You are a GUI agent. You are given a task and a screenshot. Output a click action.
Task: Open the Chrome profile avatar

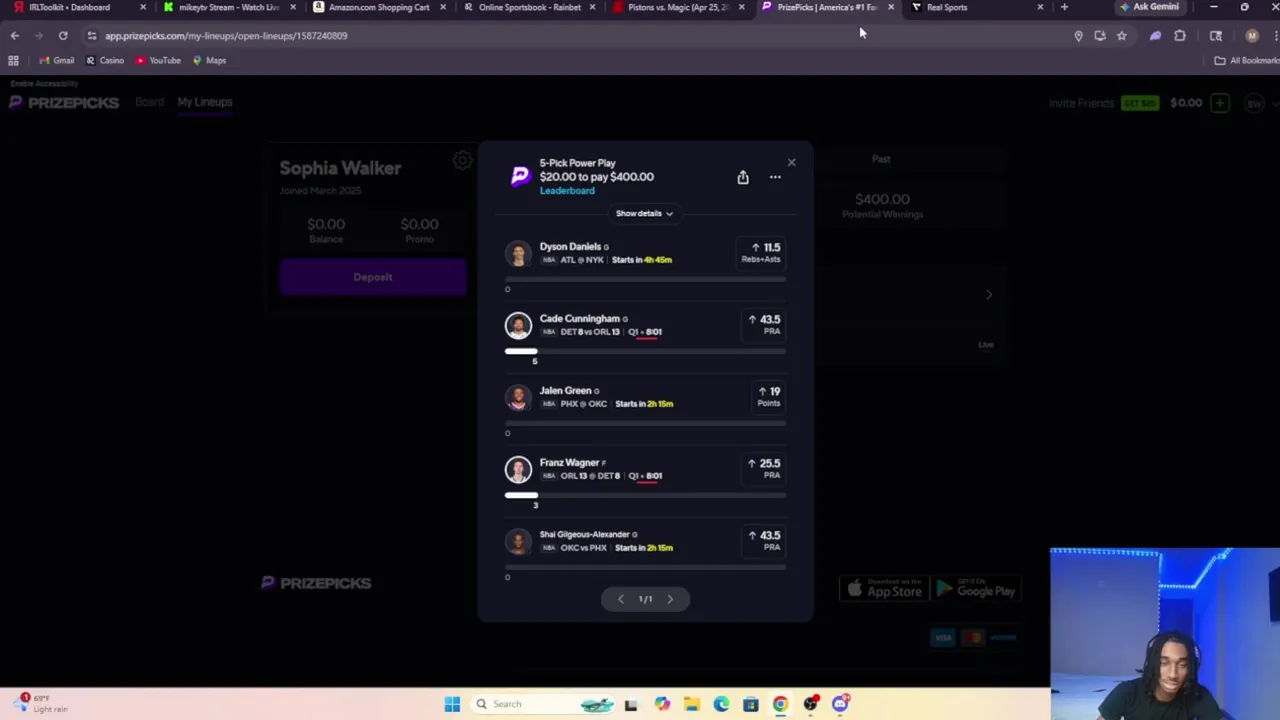[1252, 36]
